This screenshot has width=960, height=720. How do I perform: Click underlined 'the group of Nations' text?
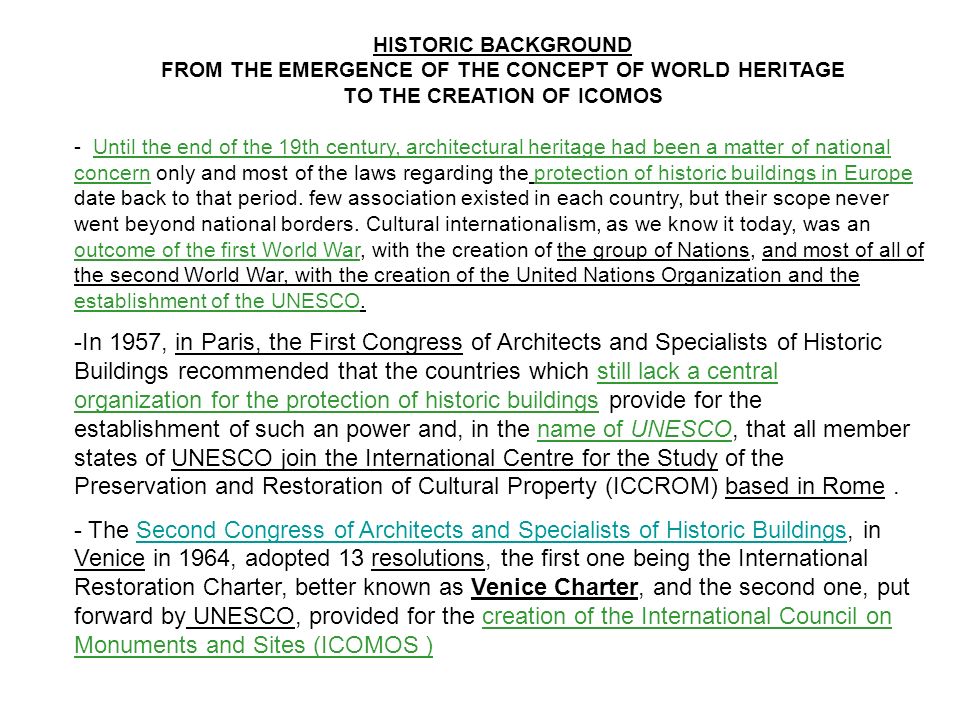click(x=653, y=250)
